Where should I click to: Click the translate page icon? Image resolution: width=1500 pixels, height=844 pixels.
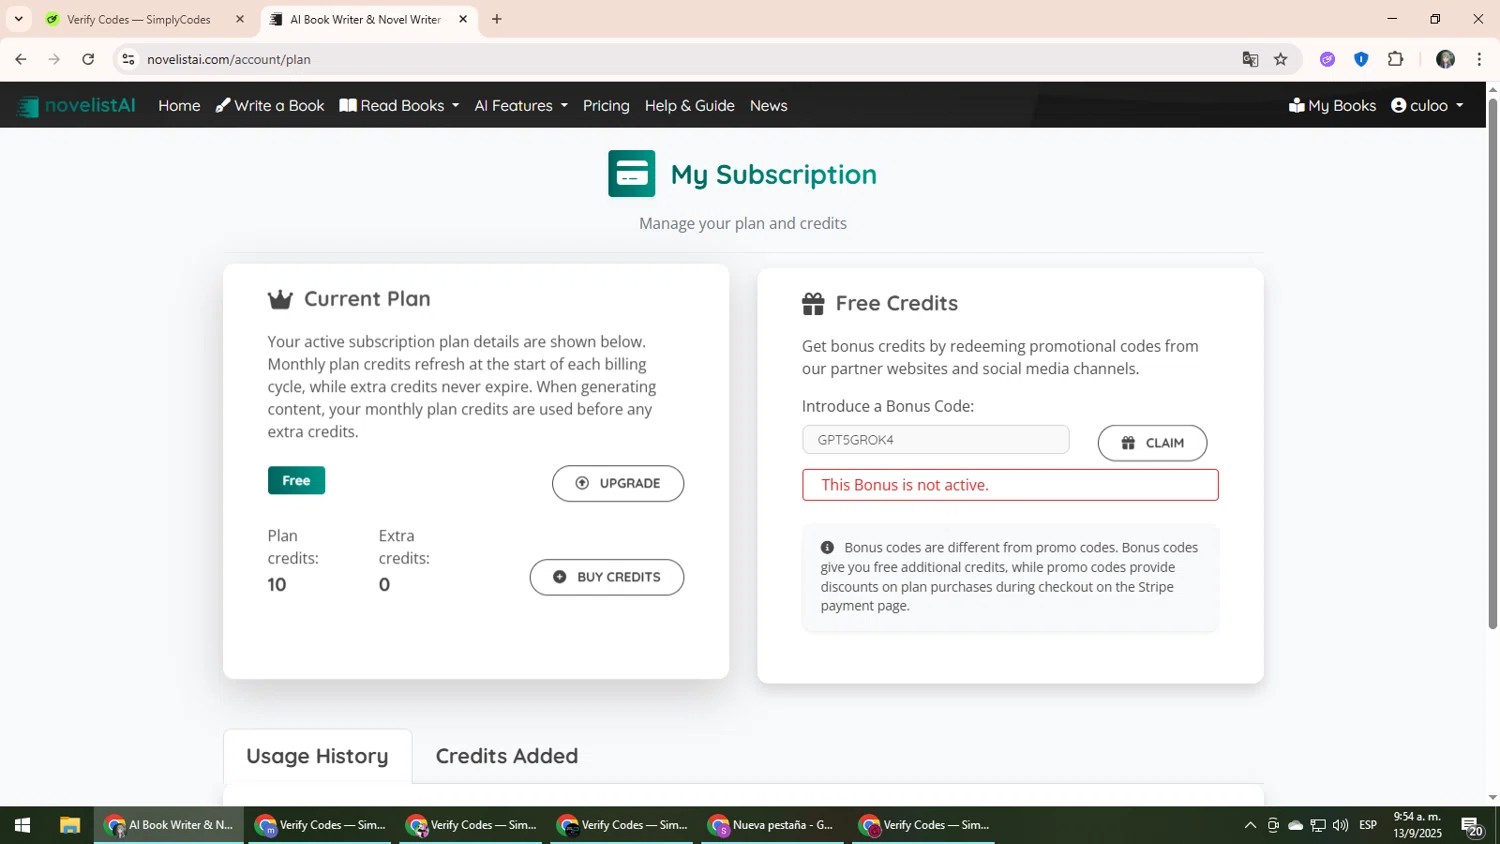coord(1250,59)
